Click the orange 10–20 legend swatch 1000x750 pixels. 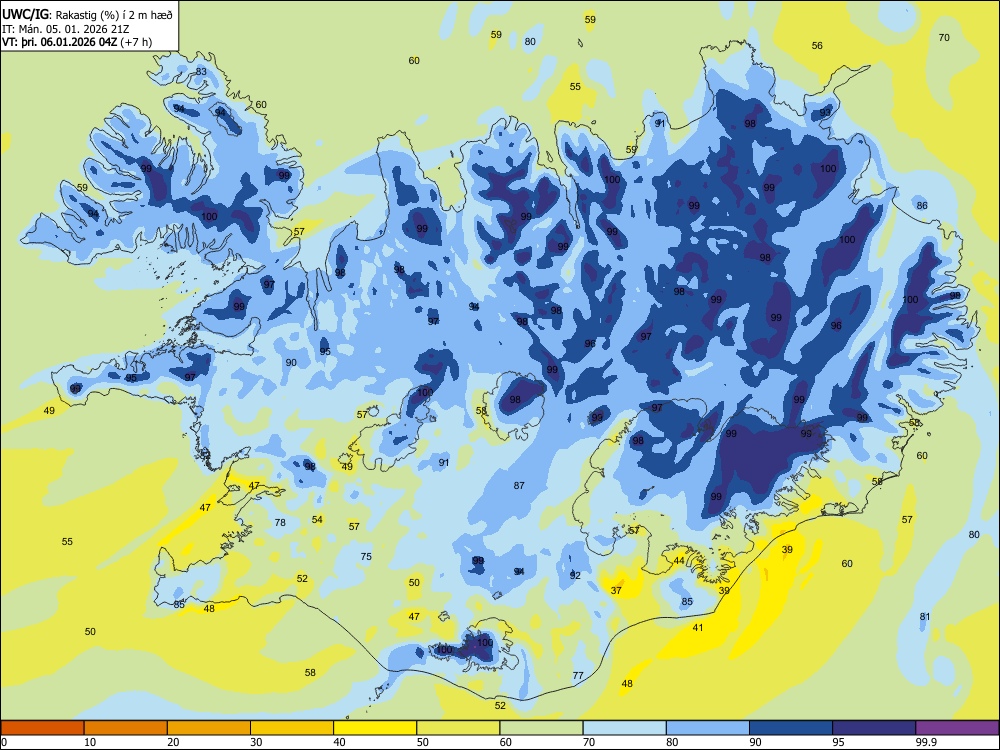(126, 728)
